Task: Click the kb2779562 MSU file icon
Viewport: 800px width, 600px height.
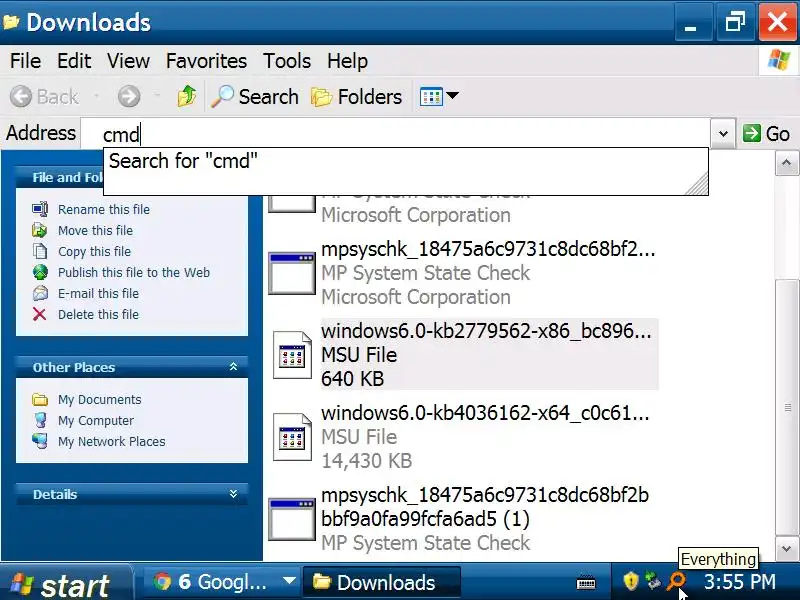Action: pyautogui.click(x=292, y=355)
